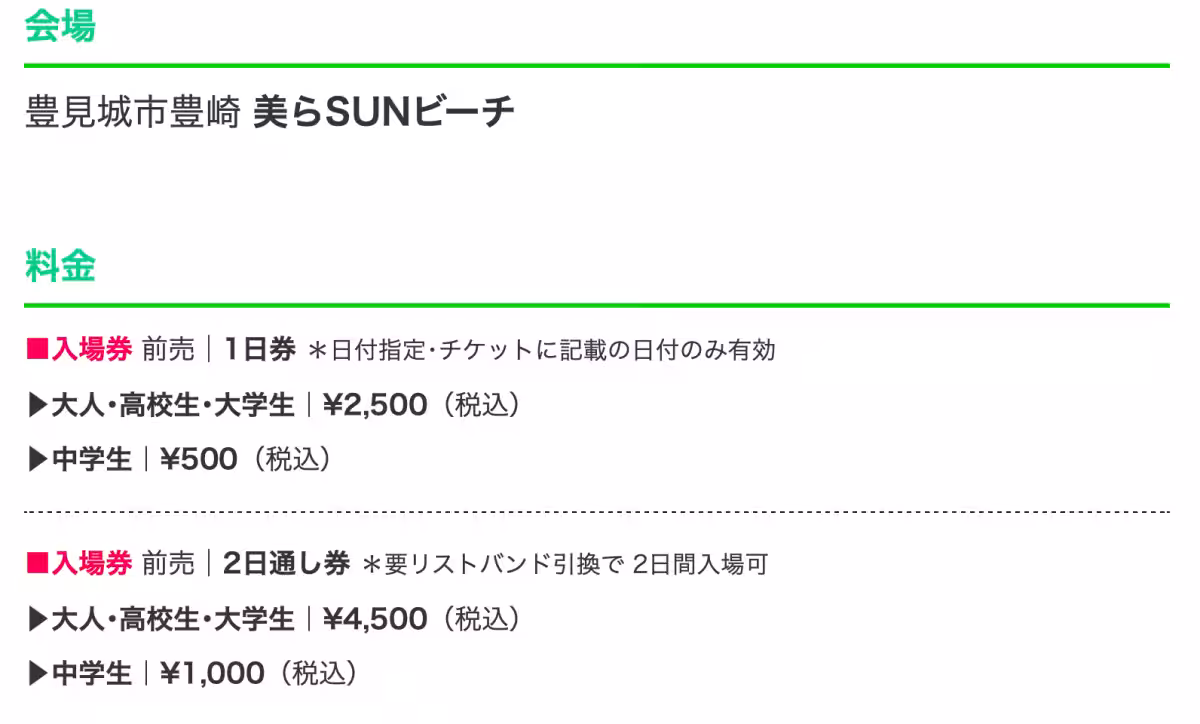The image size is (1200, 724).
Task: Click the triangle beside the ¥1,000 中学生 row
Action: click(37, 674)
